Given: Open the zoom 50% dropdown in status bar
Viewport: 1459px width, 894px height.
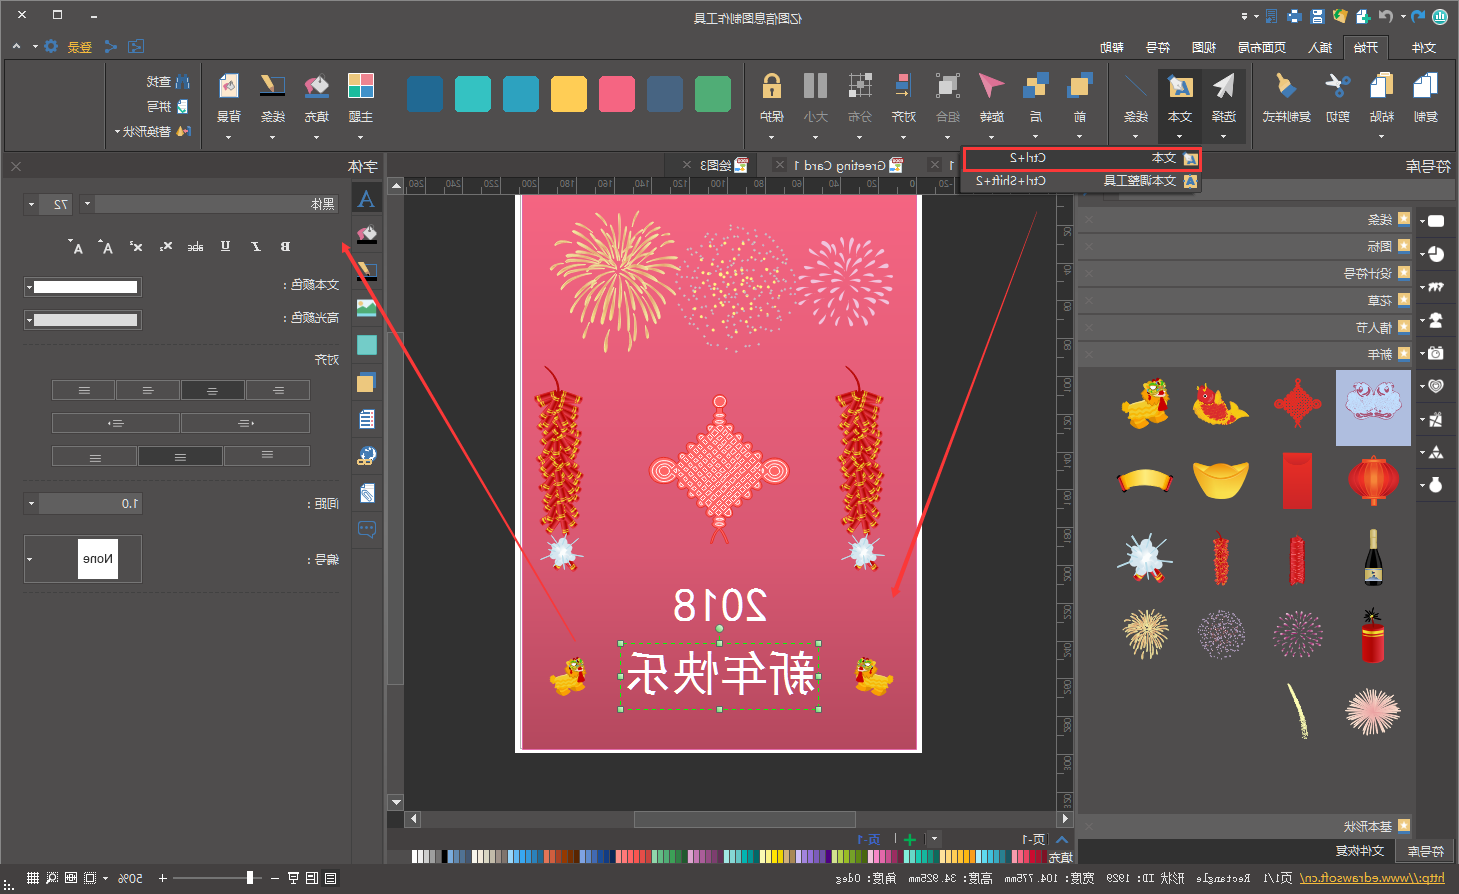Looking at the screenshot, I should pos(105,878).
